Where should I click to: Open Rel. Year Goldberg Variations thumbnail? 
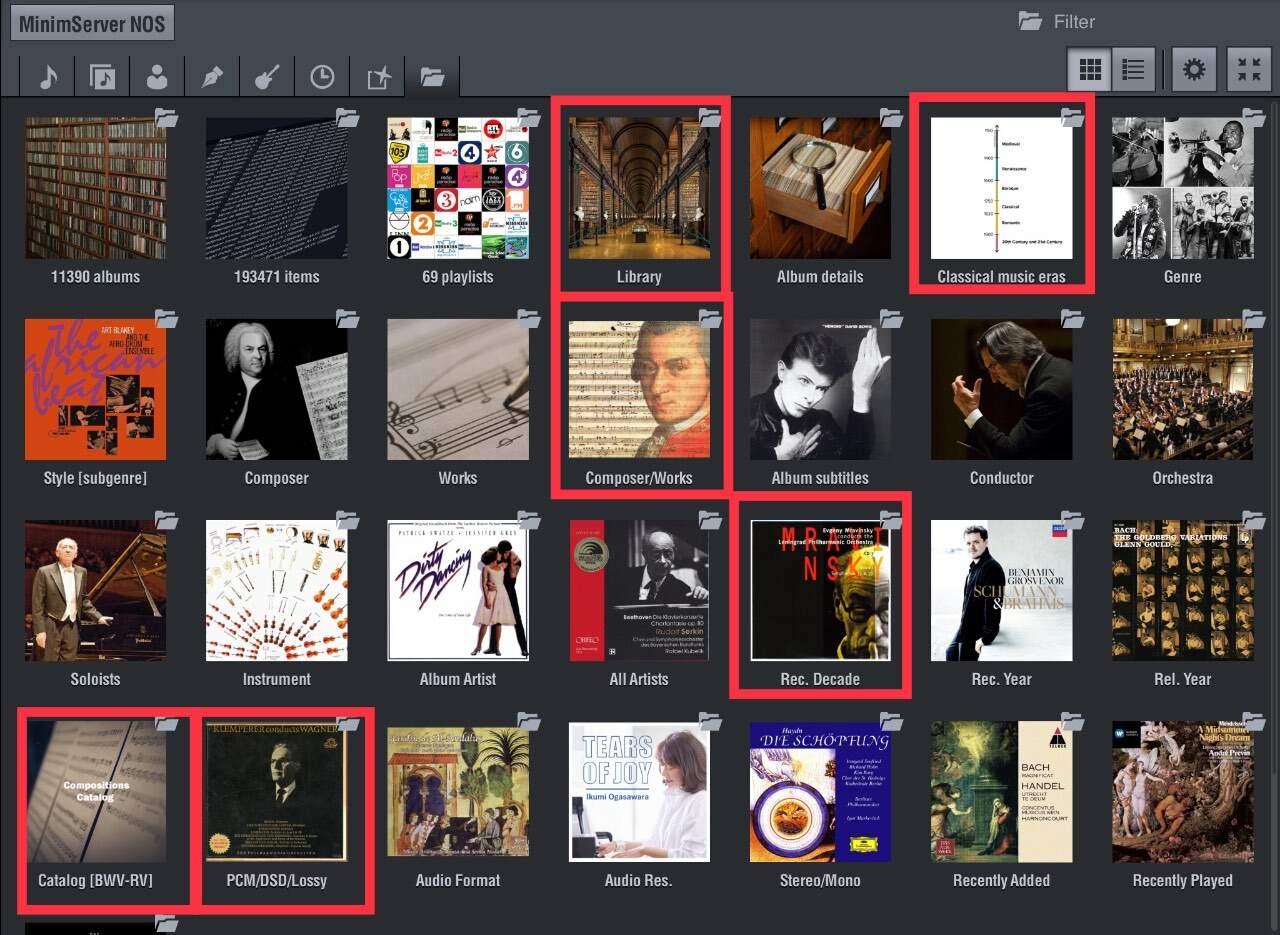[x=1183, y=590]
